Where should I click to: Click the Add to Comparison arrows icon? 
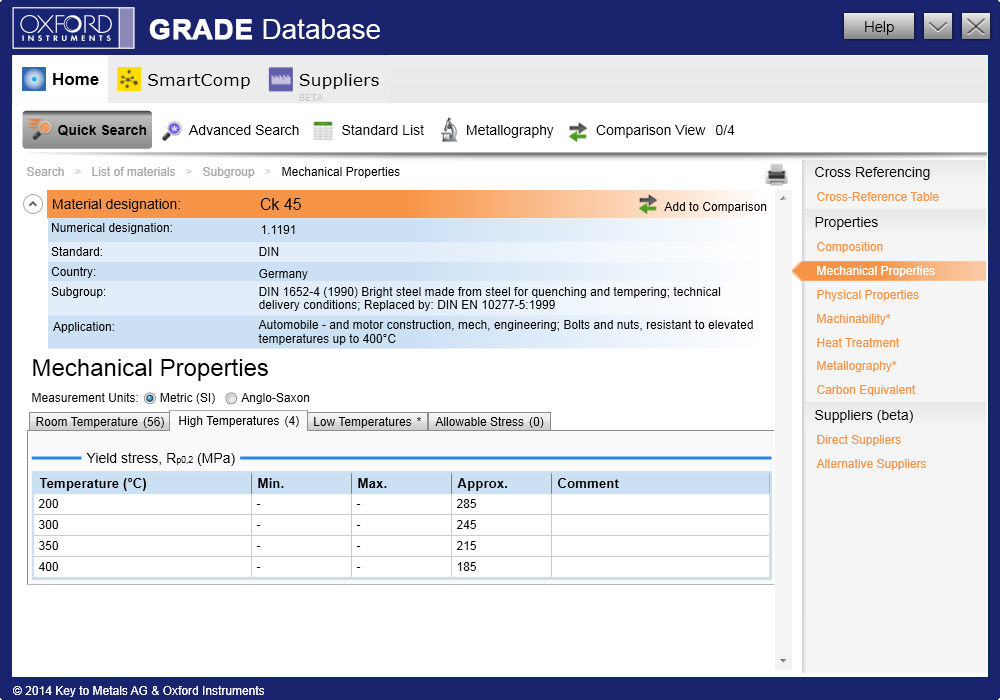(648, 205)
